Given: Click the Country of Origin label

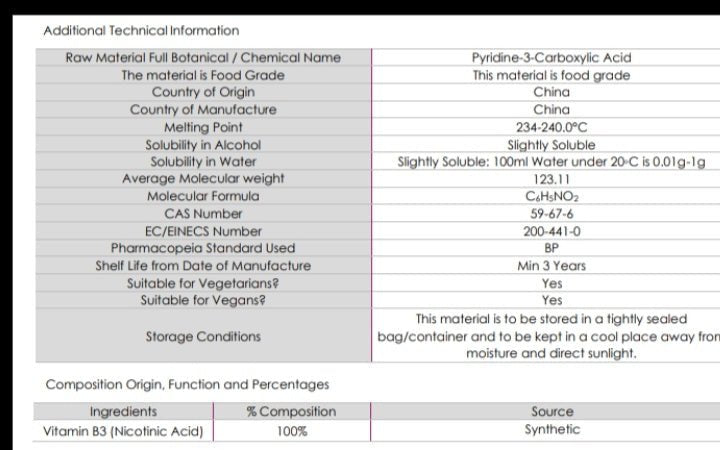Looking at the screenshot, I should 203,92.
